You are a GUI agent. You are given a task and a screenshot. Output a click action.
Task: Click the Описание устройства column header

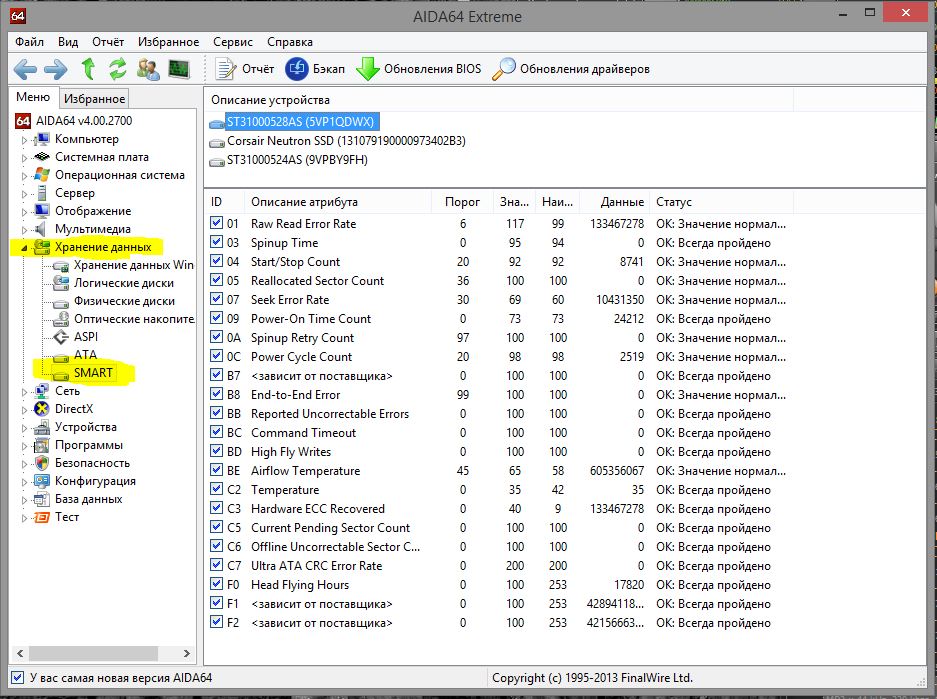coord(499,100)
